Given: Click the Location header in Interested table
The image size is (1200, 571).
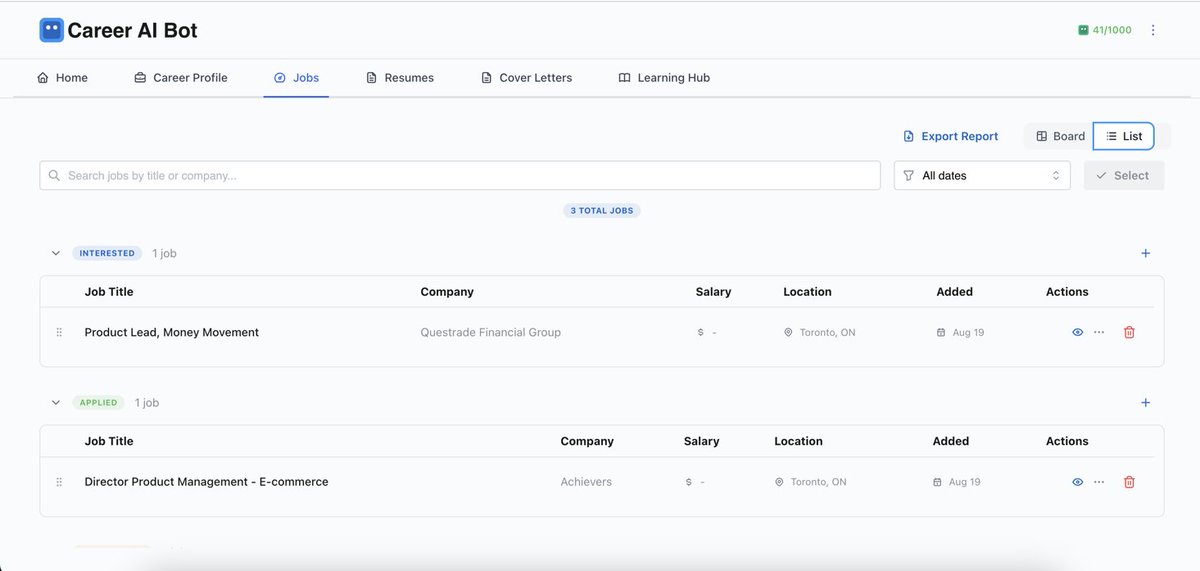Looking at the screenshot, I should [x=808, y=292].
